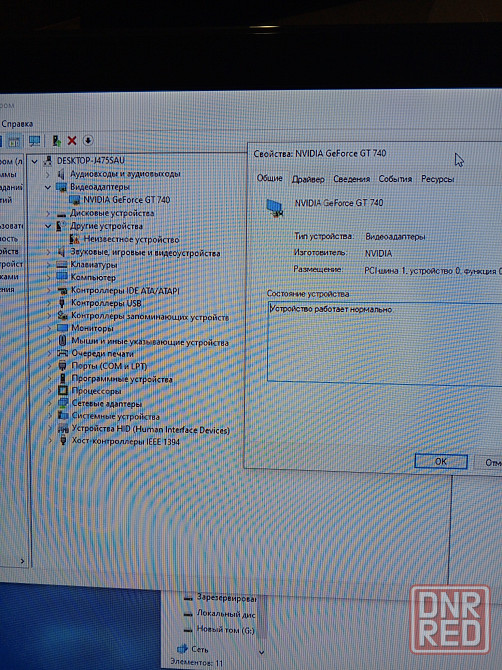Click the keyboard icon of Клавиатуры
Viewport: 502px width, 670px height.
62,265
